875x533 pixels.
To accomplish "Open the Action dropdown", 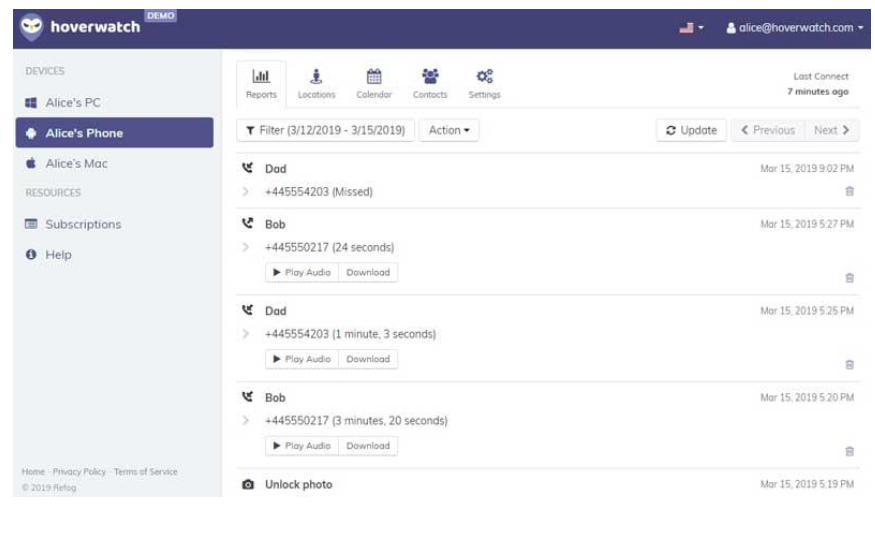I will click(449, 130).
